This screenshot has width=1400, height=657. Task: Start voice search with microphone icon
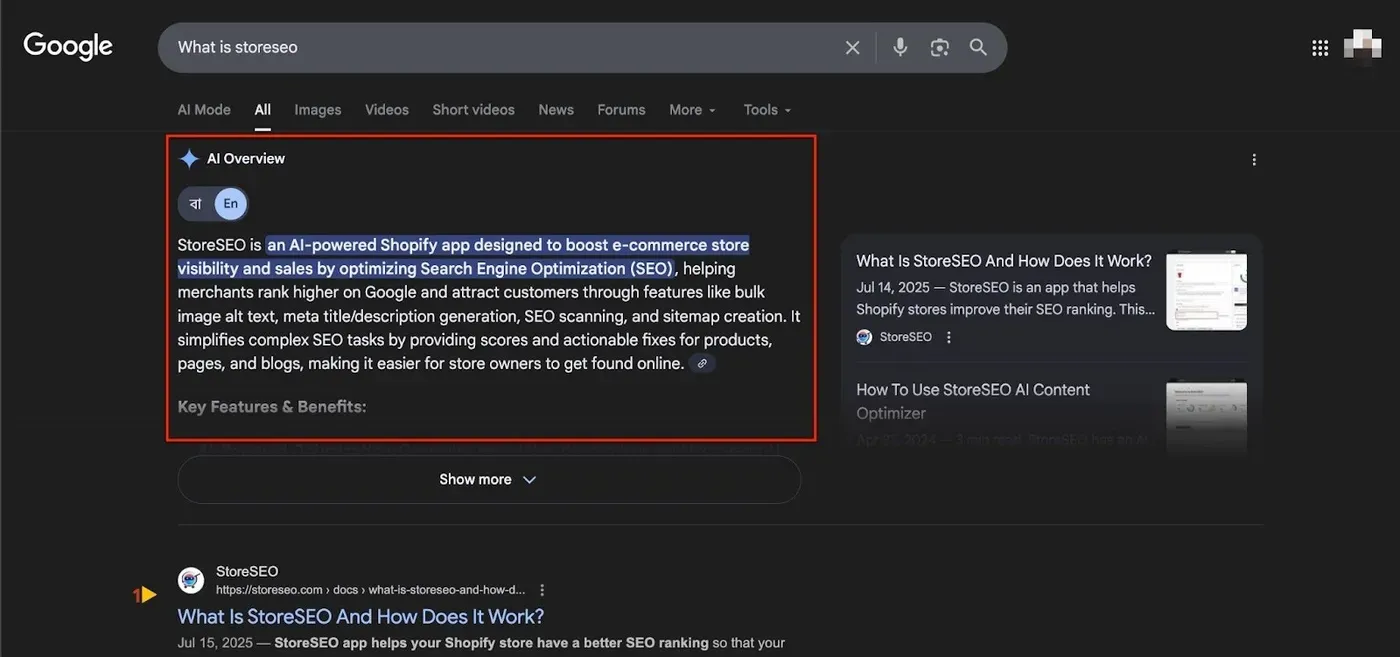(900, 47)
